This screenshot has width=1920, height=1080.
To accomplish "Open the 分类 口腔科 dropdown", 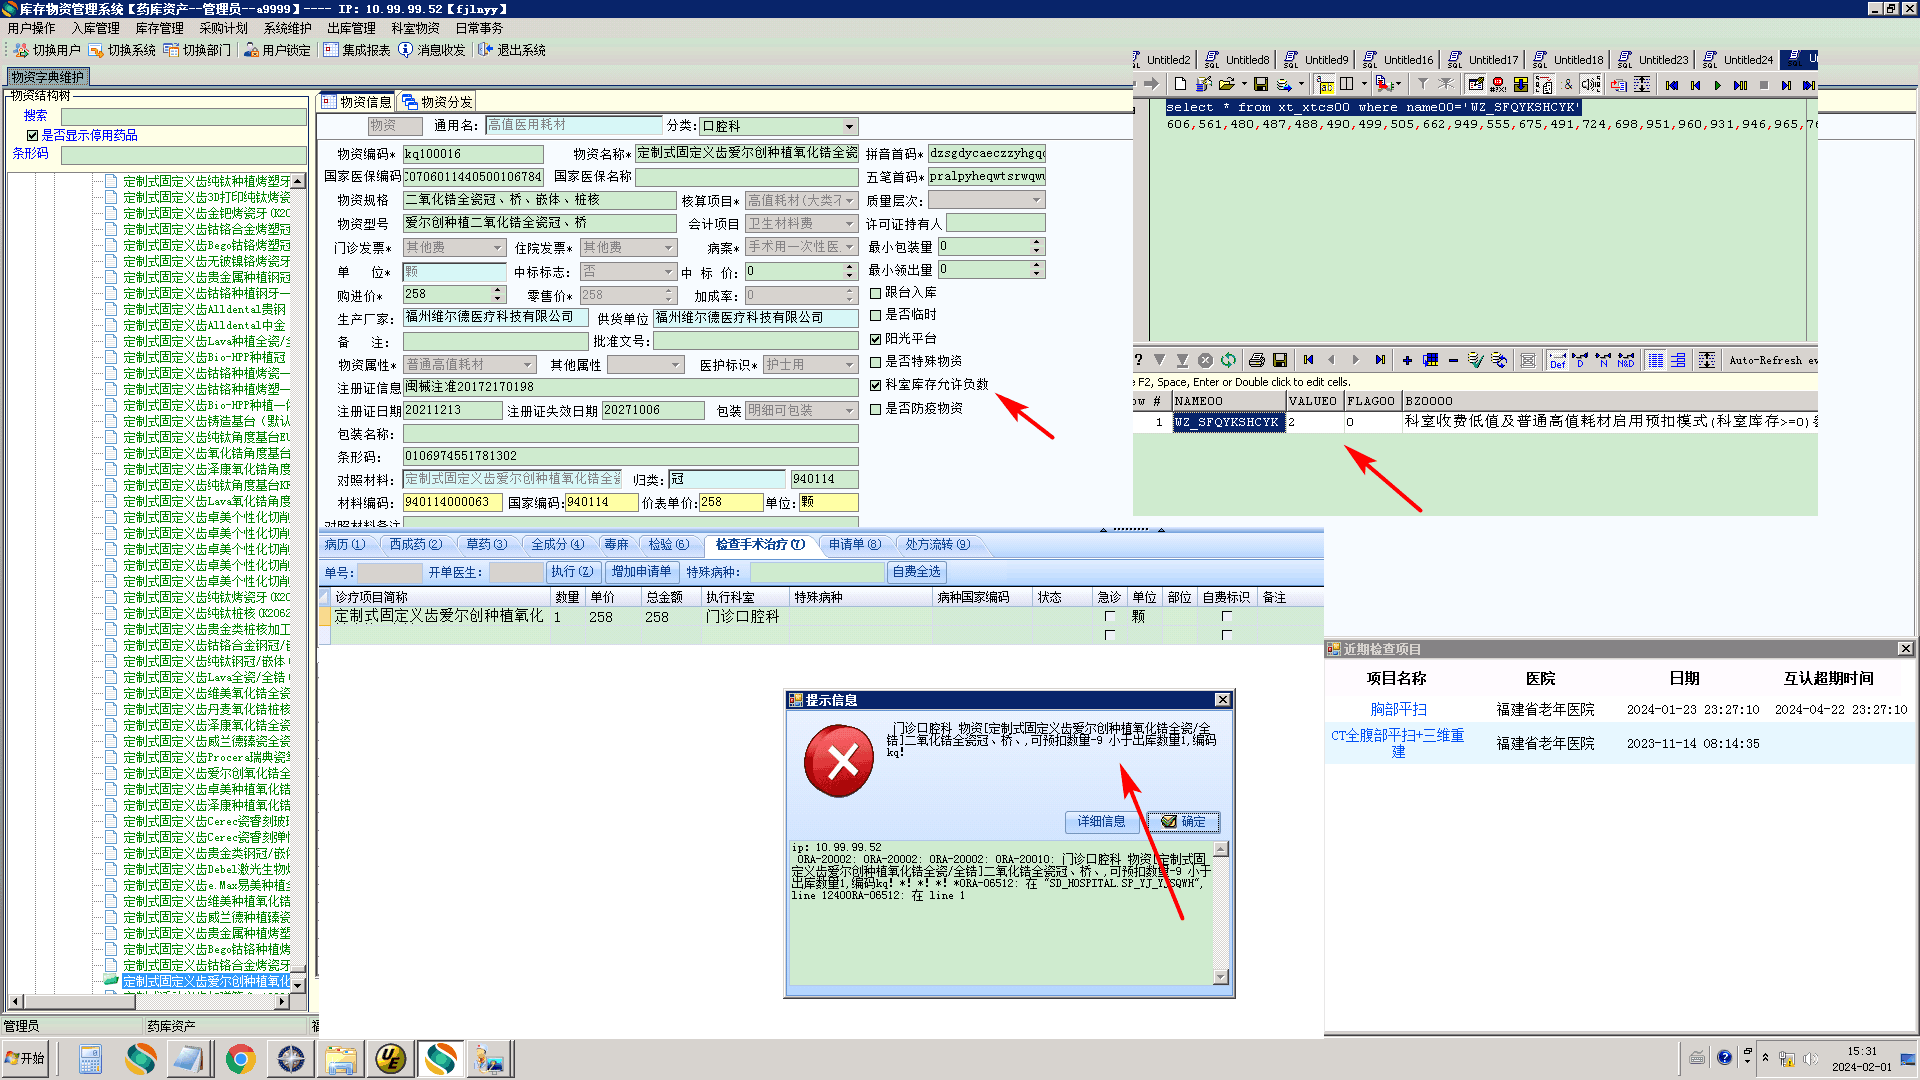I will click(849, 127).
